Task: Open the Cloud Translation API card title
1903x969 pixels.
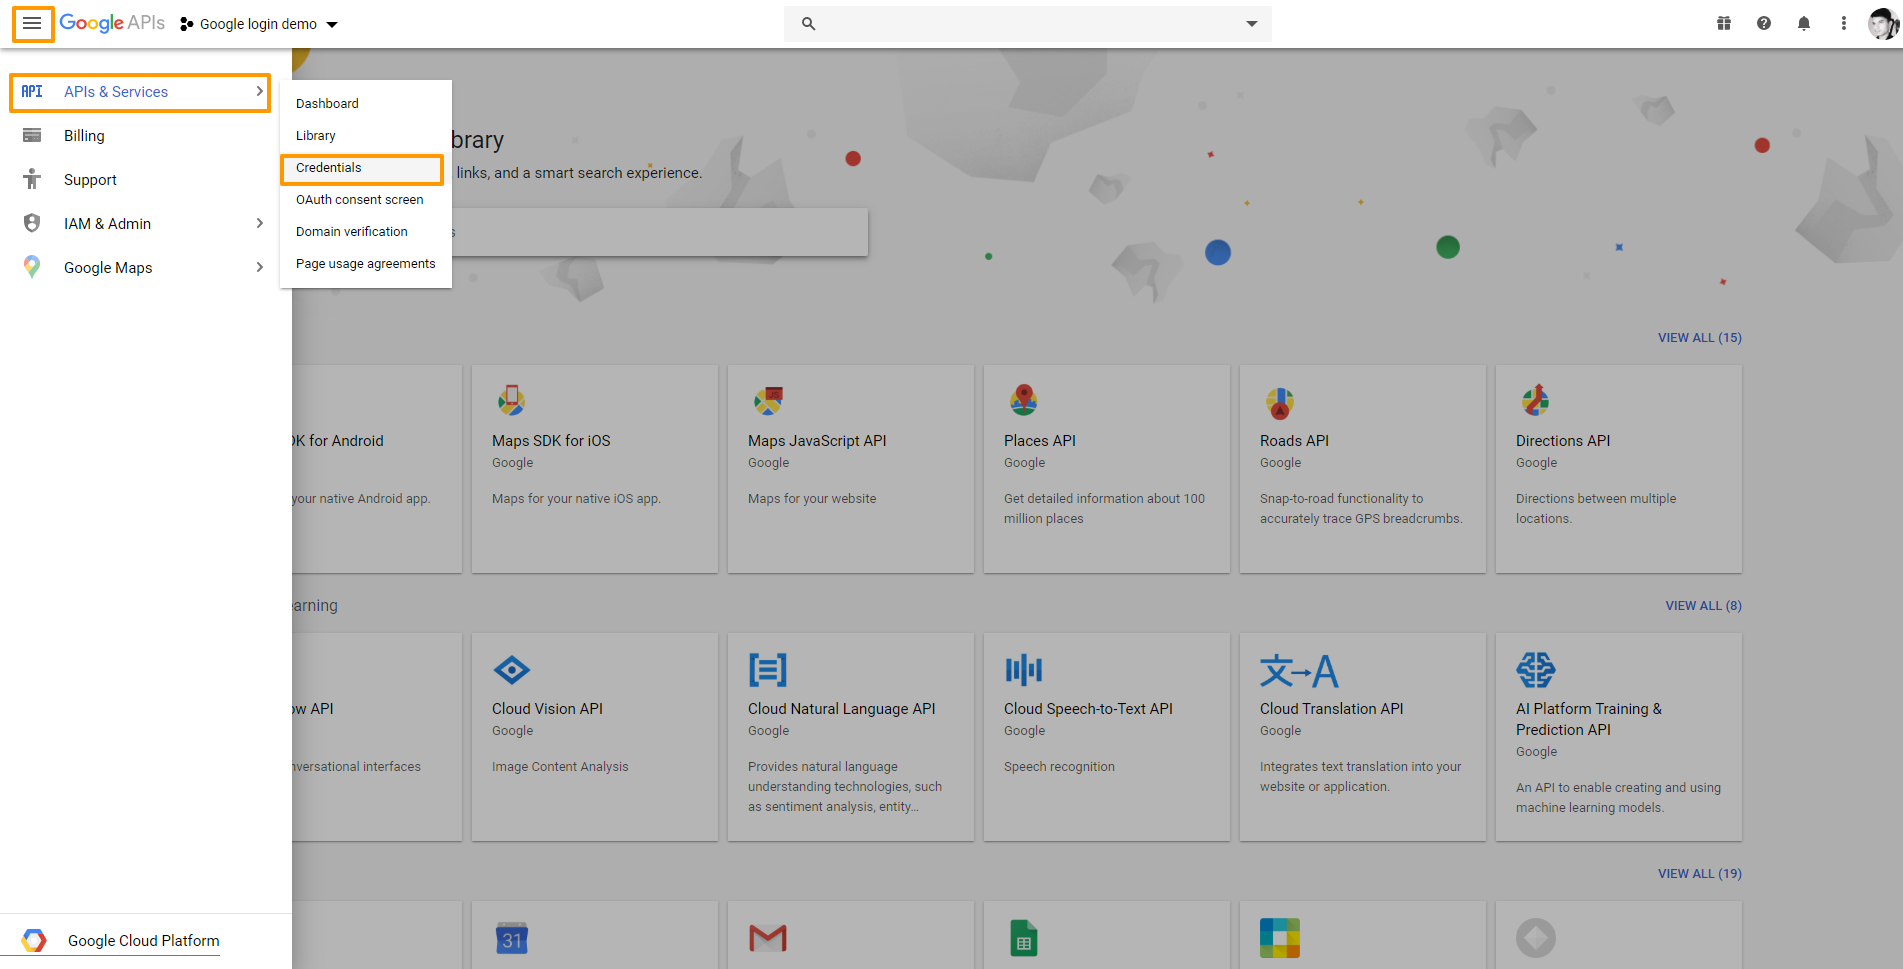Action: click(x=1331, y=708)
